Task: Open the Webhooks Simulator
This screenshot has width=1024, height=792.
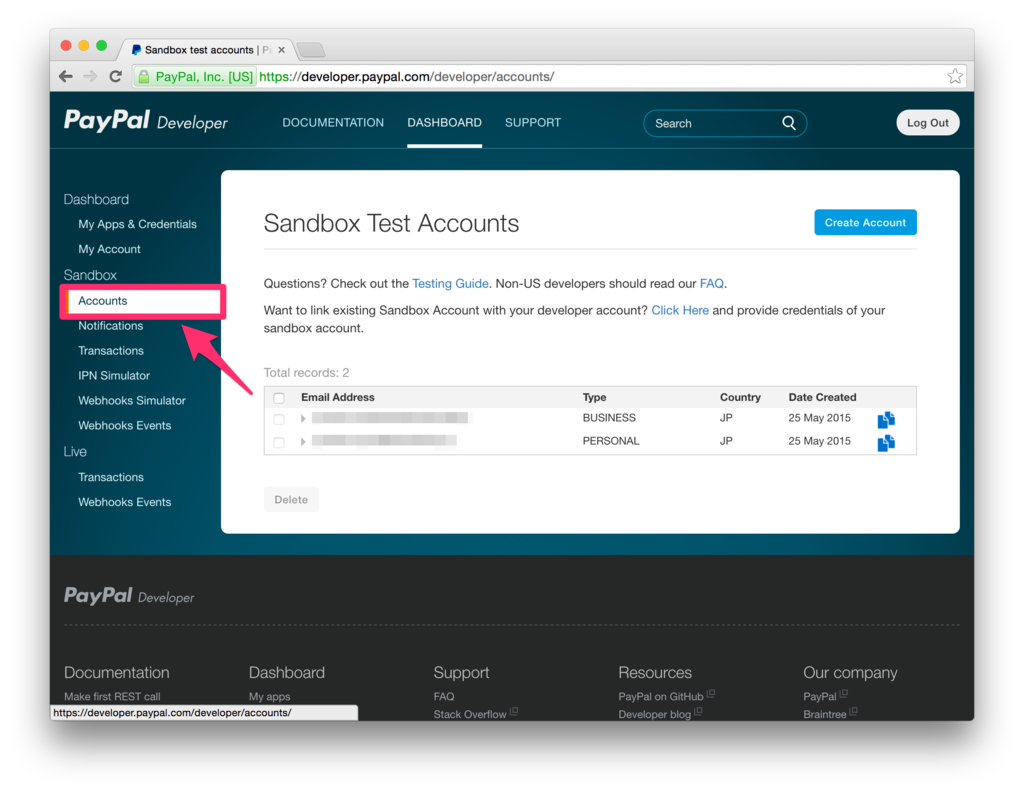Action: pos(132,400)
